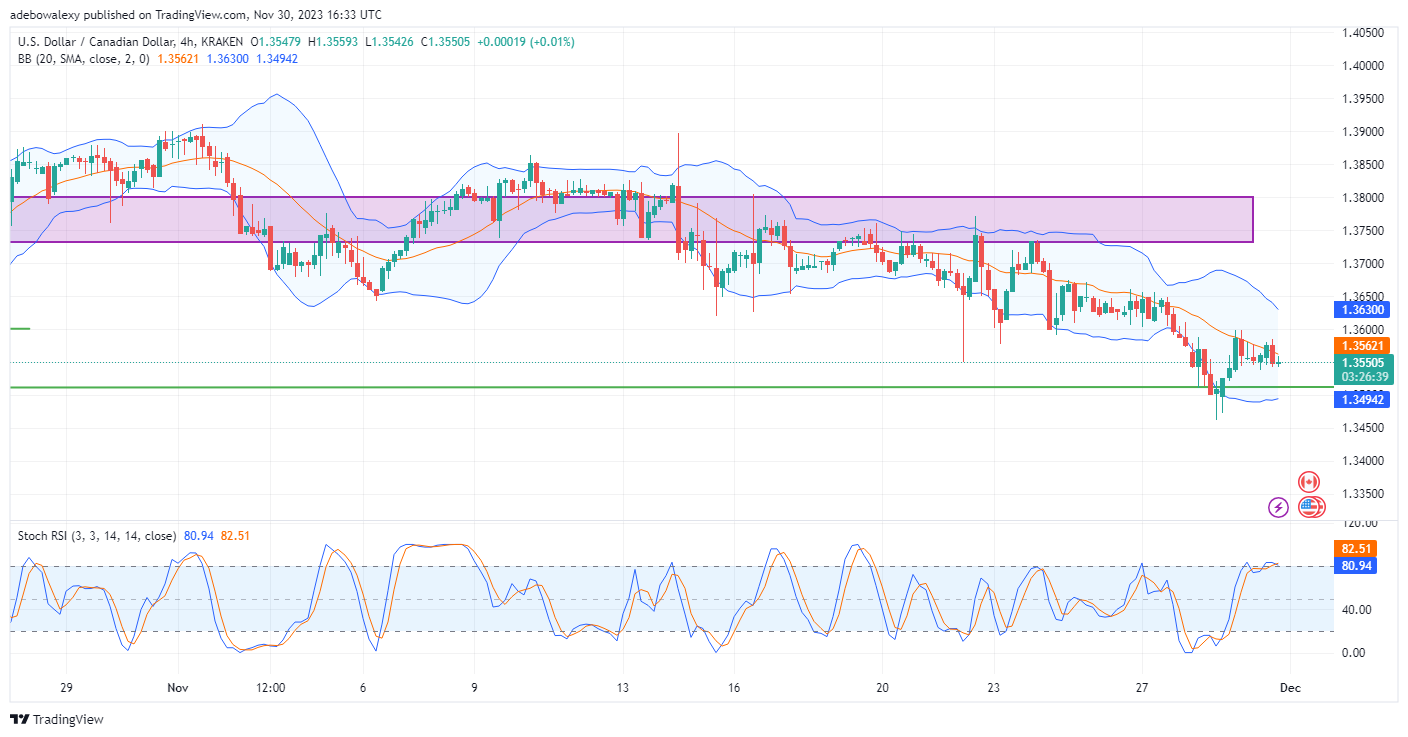Click the O1.35479 open value in header
The image size is (1408, 737).
coord(277,42)
